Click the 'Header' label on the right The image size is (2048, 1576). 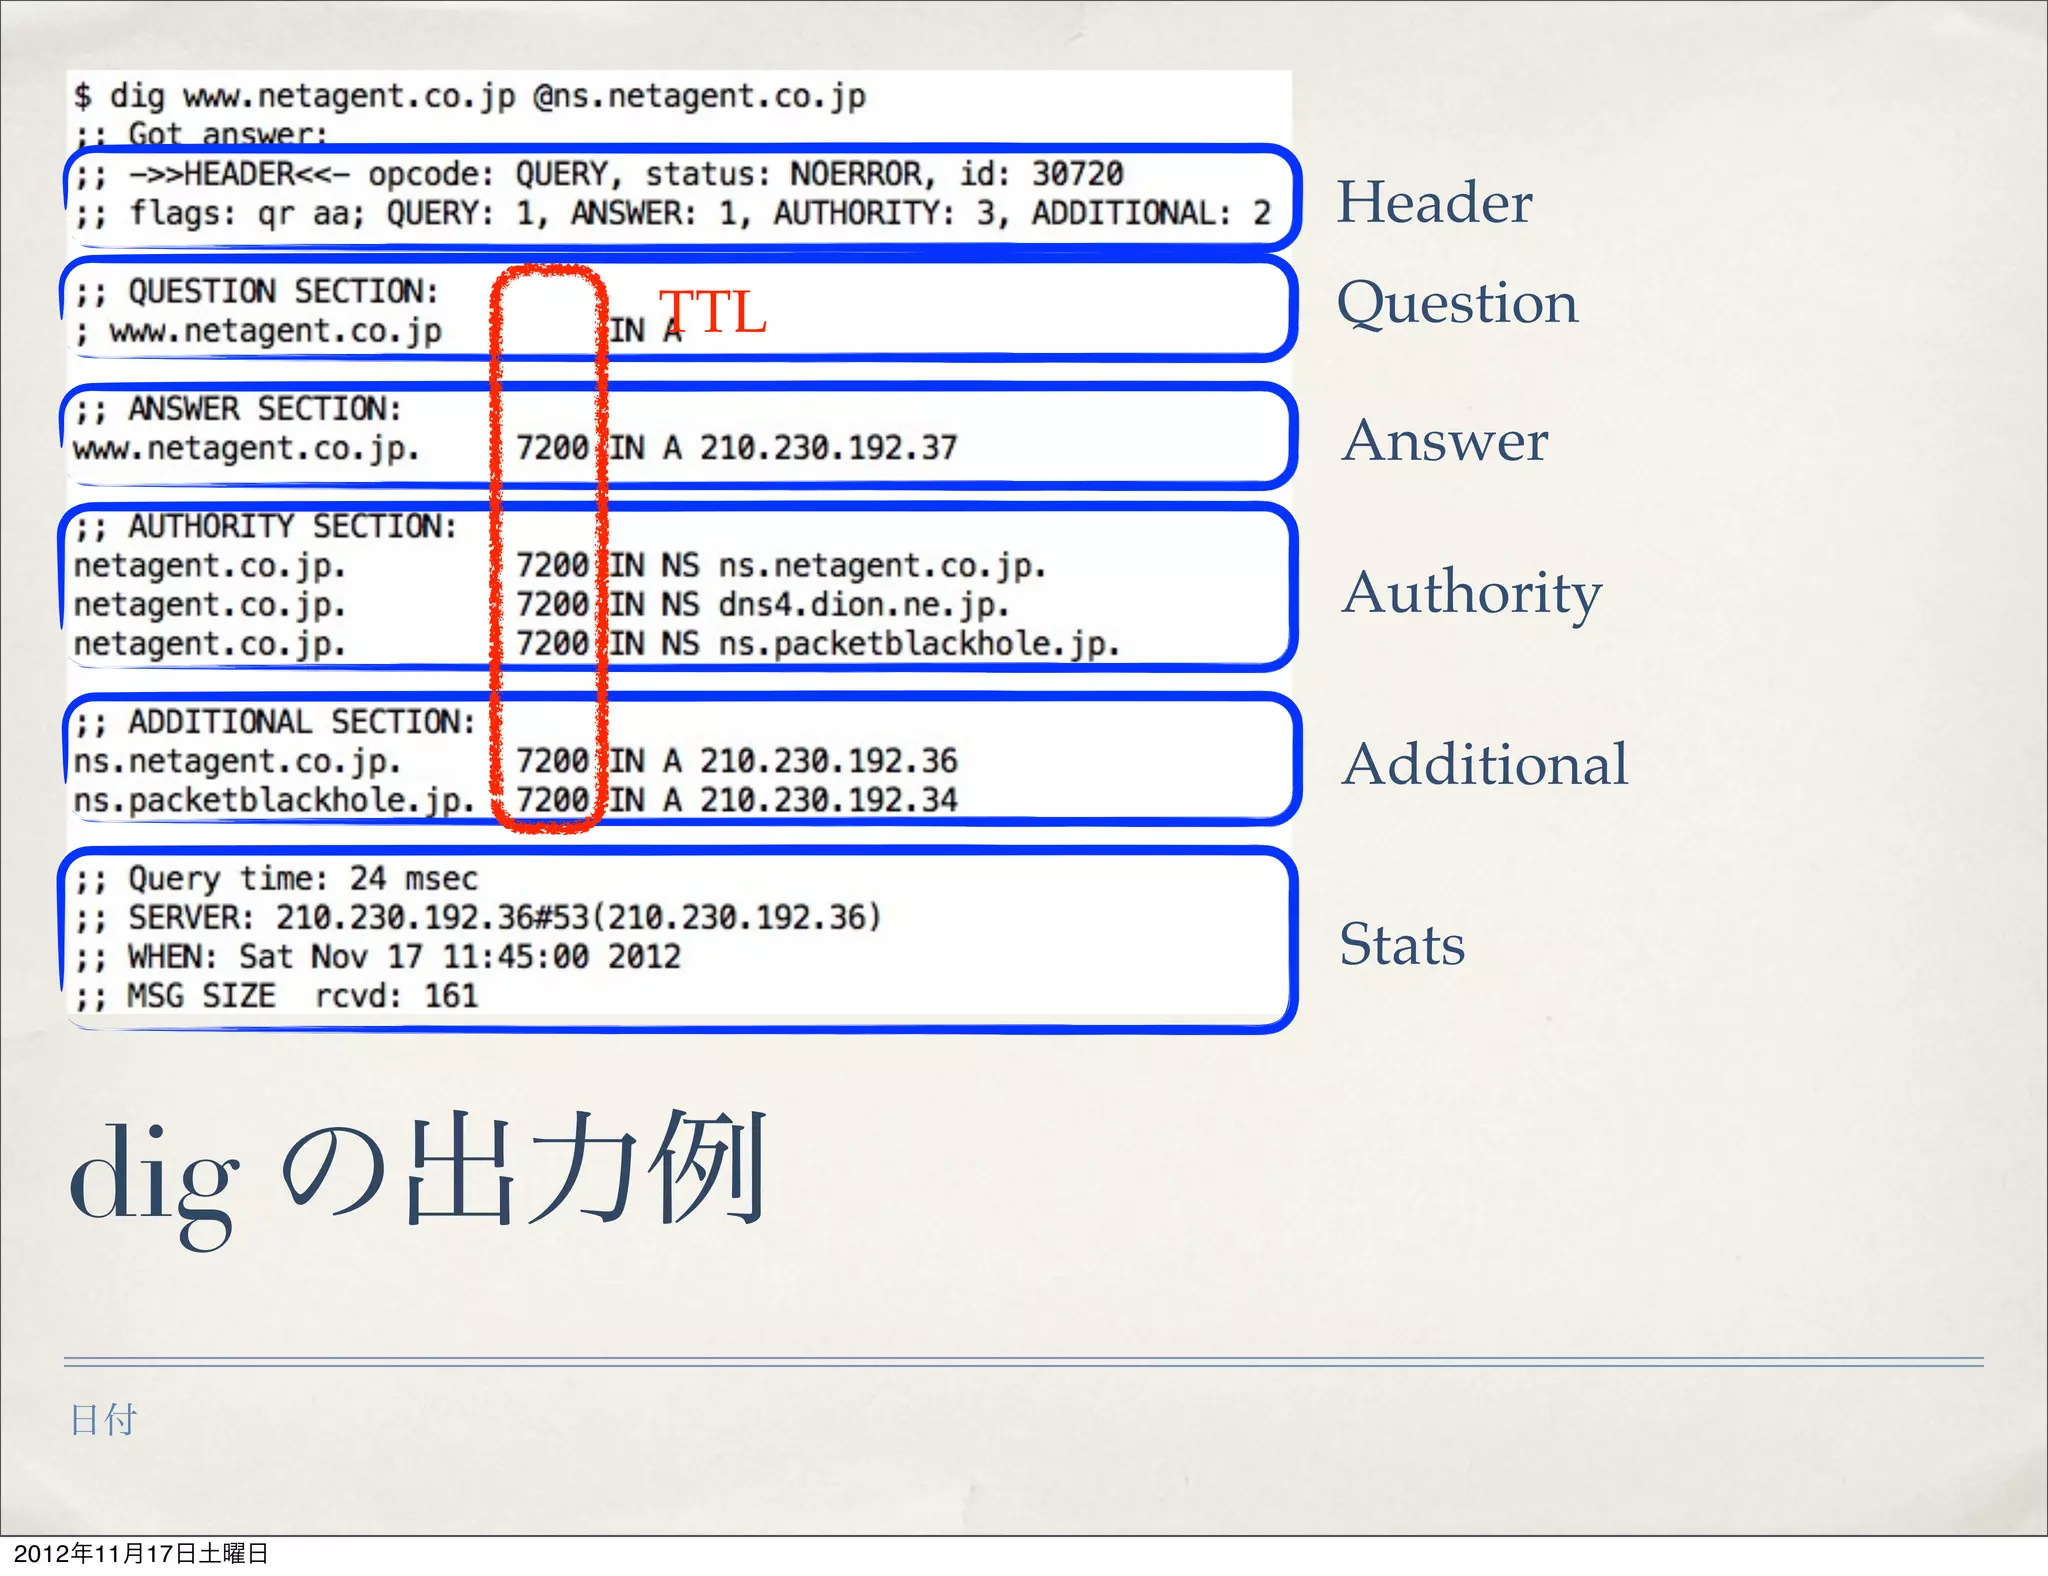(1434, 202)
